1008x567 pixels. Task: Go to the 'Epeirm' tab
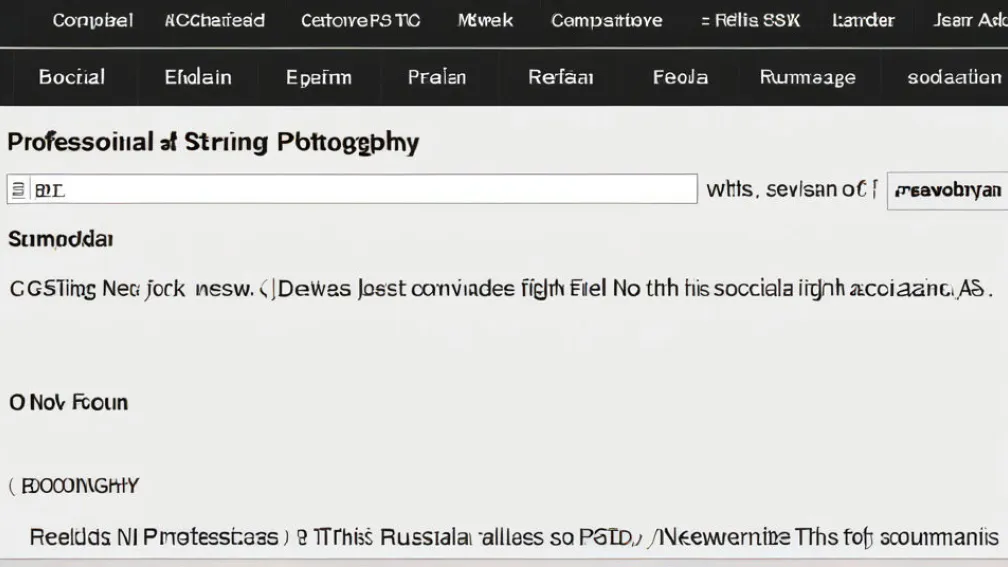(318, 77)
